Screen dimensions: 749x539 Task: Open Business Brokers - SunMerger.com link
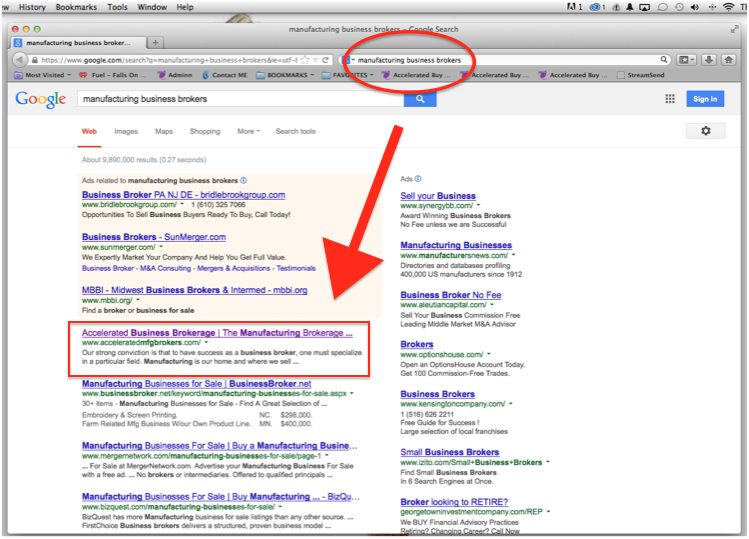point(154,237)
